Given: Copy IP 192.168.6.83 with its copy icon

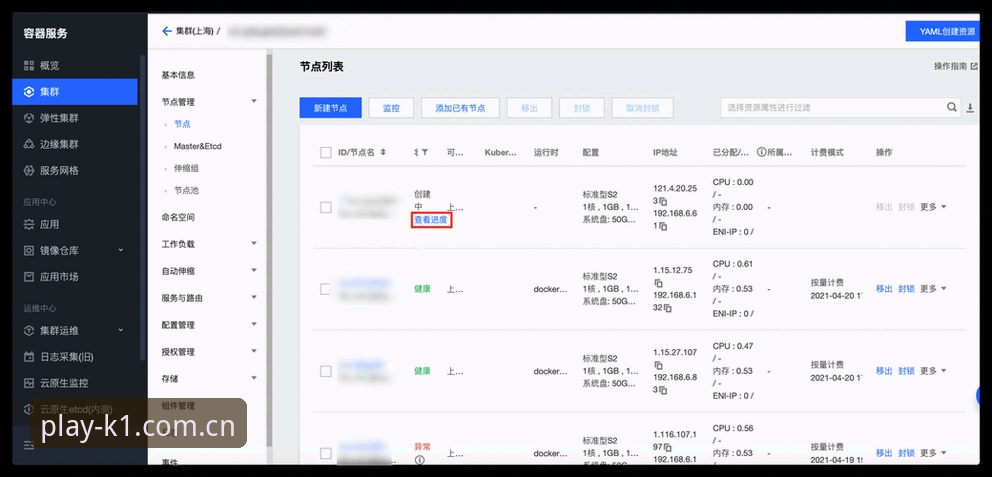Looking at the screenshot, I should pos(663,390).
